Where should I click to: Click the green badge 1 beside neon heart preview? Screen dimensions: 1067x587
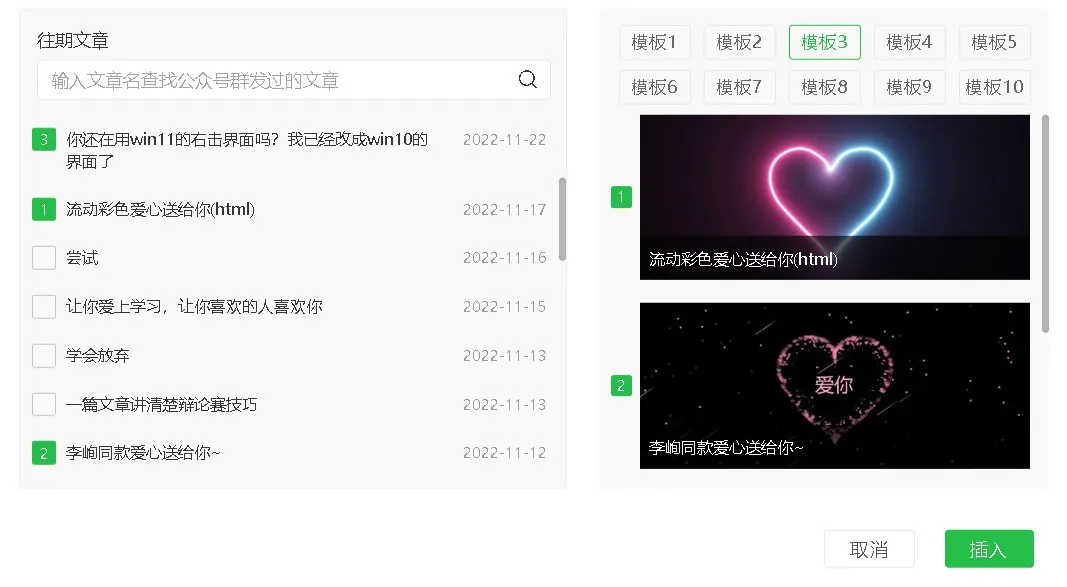(621, 197)
